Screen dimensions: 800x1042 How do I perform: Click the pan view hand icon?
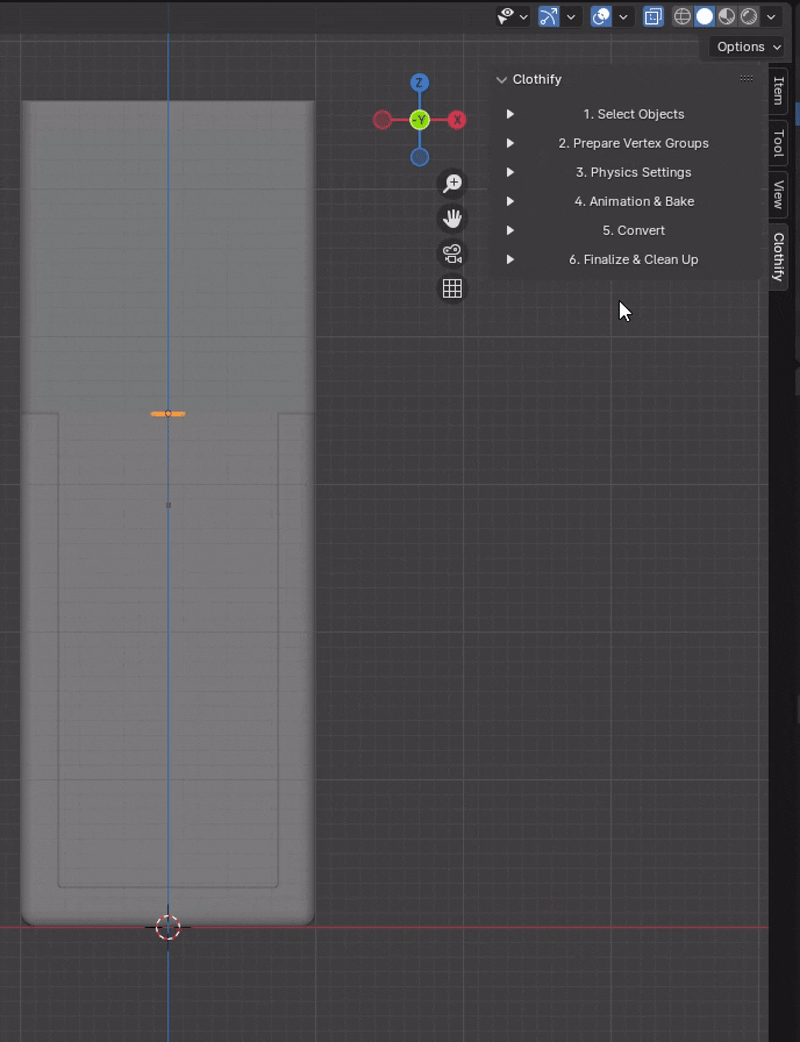pos(452,218)
